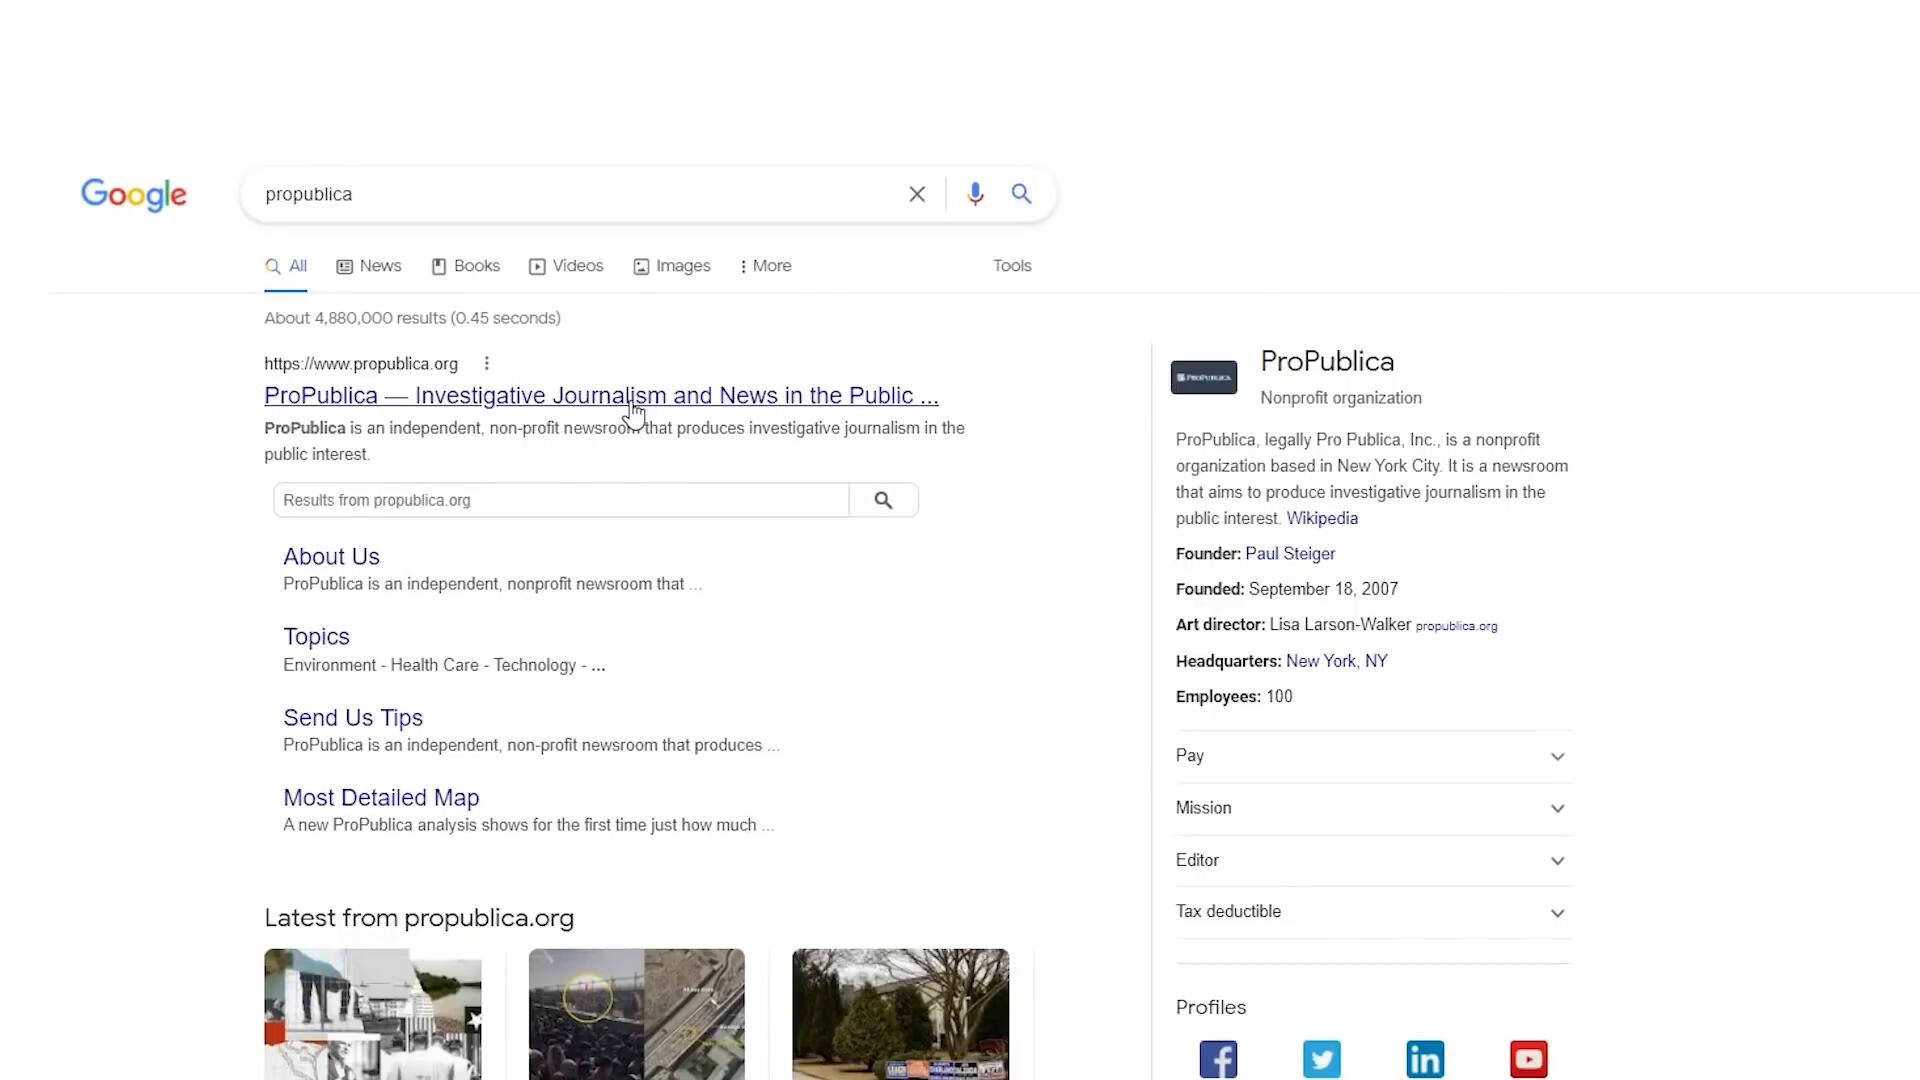Image resolution: width=1920 pixels, height=1080 pixels.
Task: Expand the Tax deductible section
Action: (x=1372, y=912)
